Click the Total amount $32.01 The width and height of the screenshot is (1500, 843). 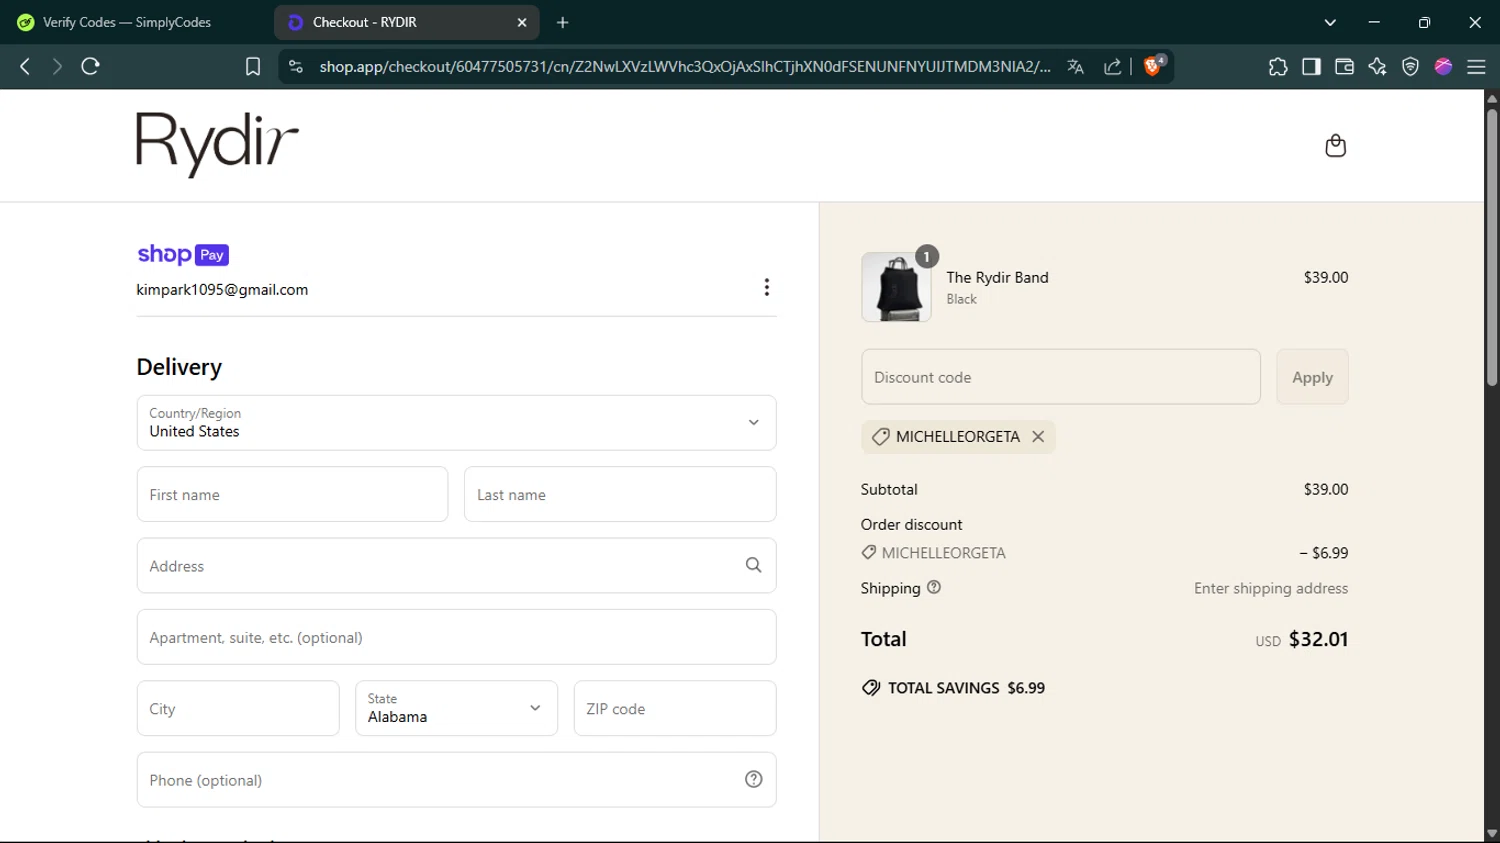pos(1318,639)
